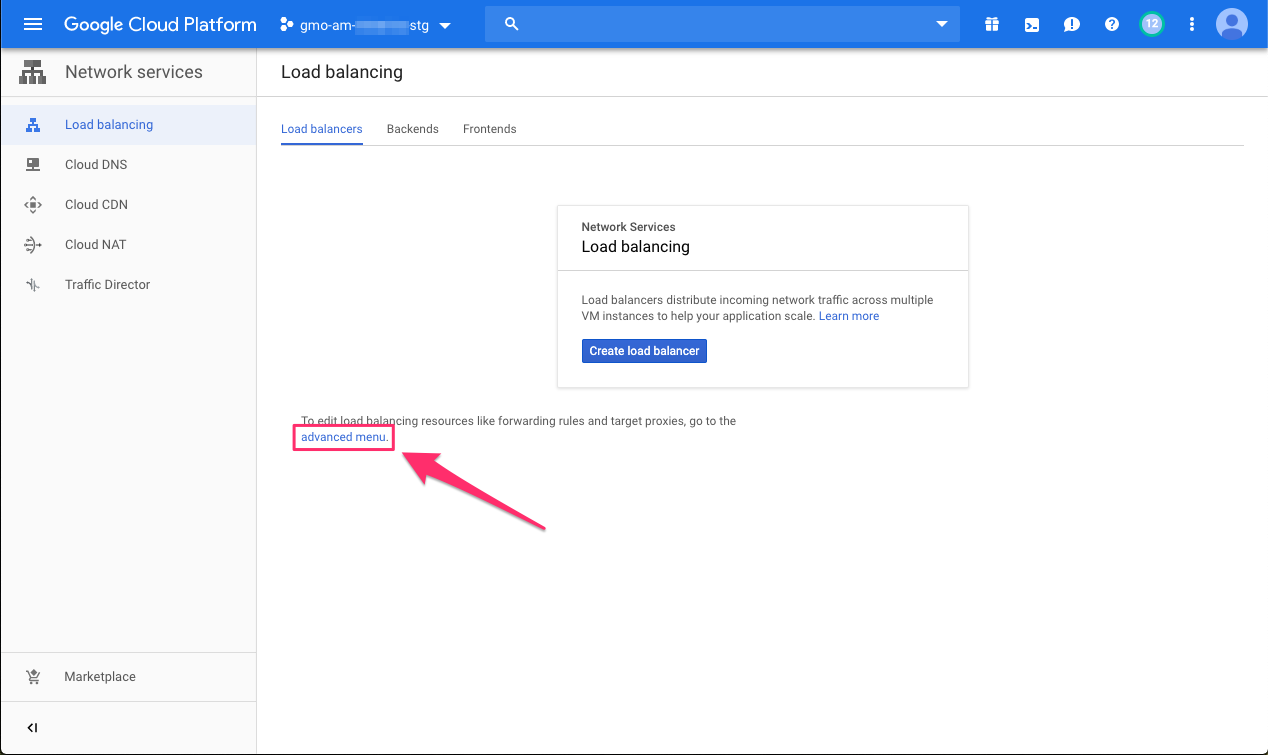Select the Load balancers tab

[x=321, y=129]
